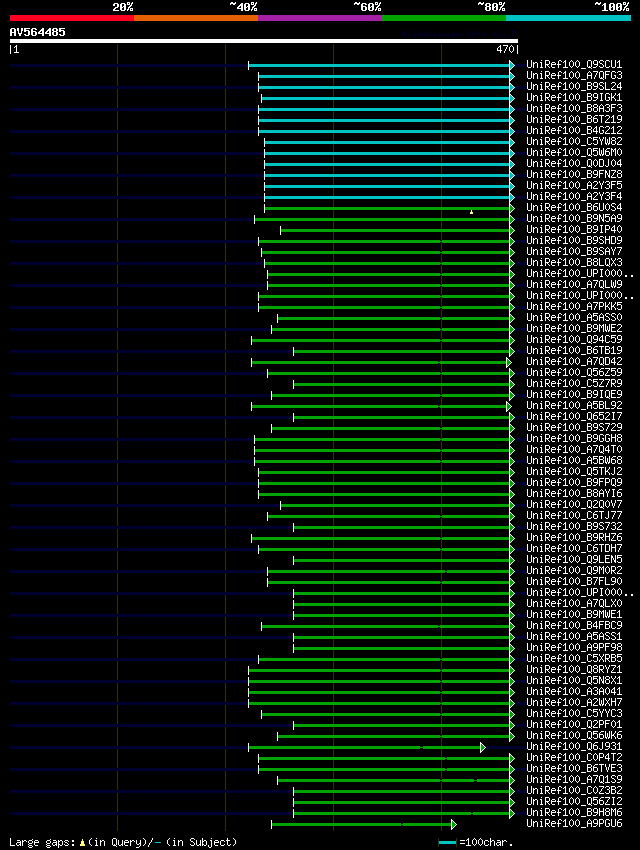Click the Large gaps legend text
This screenshot has height=850, width=640.
pos(123,842)
